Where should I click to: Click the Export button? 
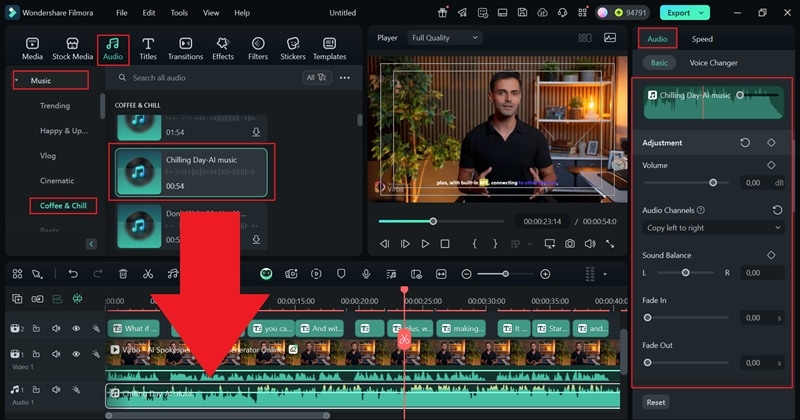click(679, 13)
